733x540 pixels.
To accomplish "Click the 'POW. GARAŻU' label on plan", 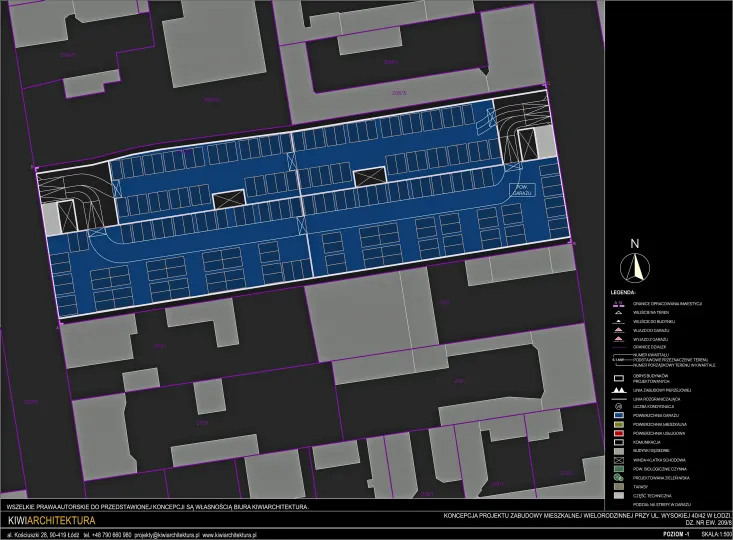I will [523, 189].
